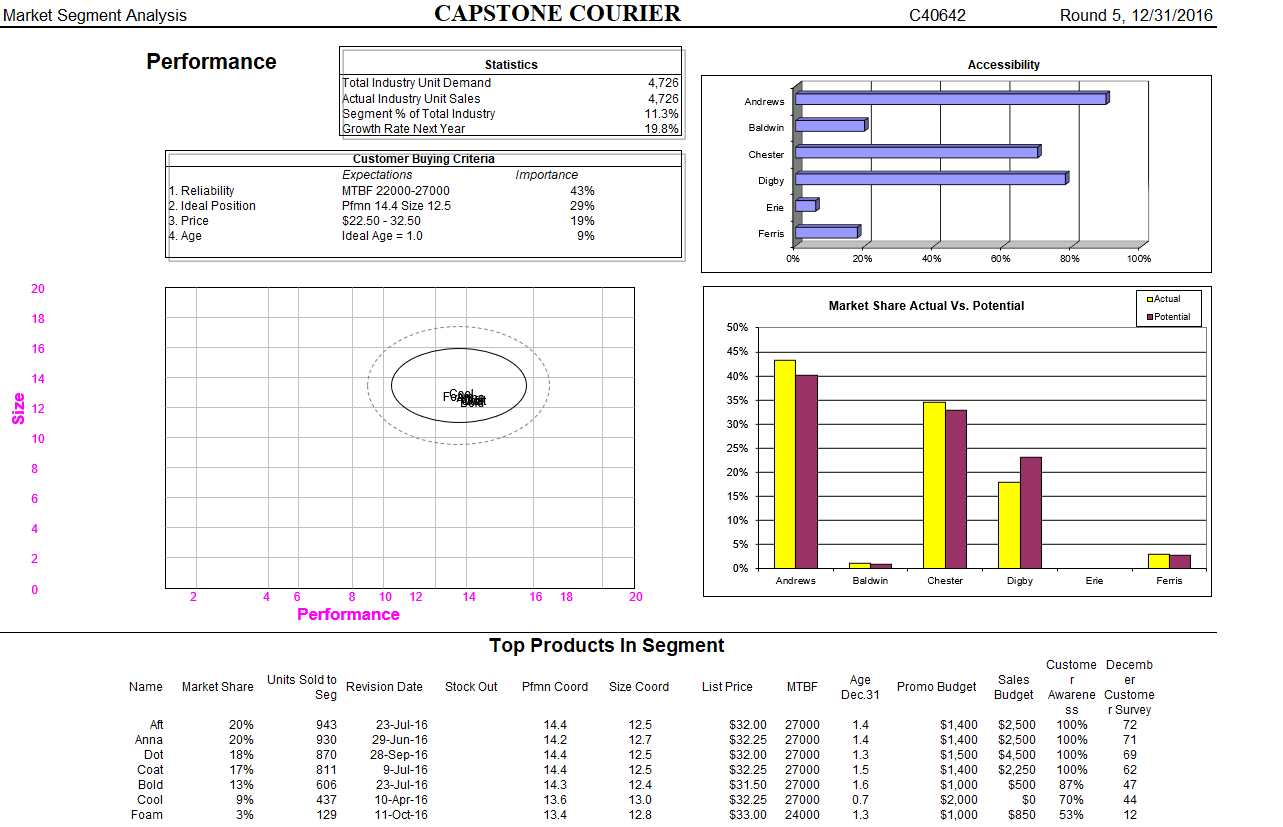Select Chester bar in Accessibility chart

(x=918, y=151)
